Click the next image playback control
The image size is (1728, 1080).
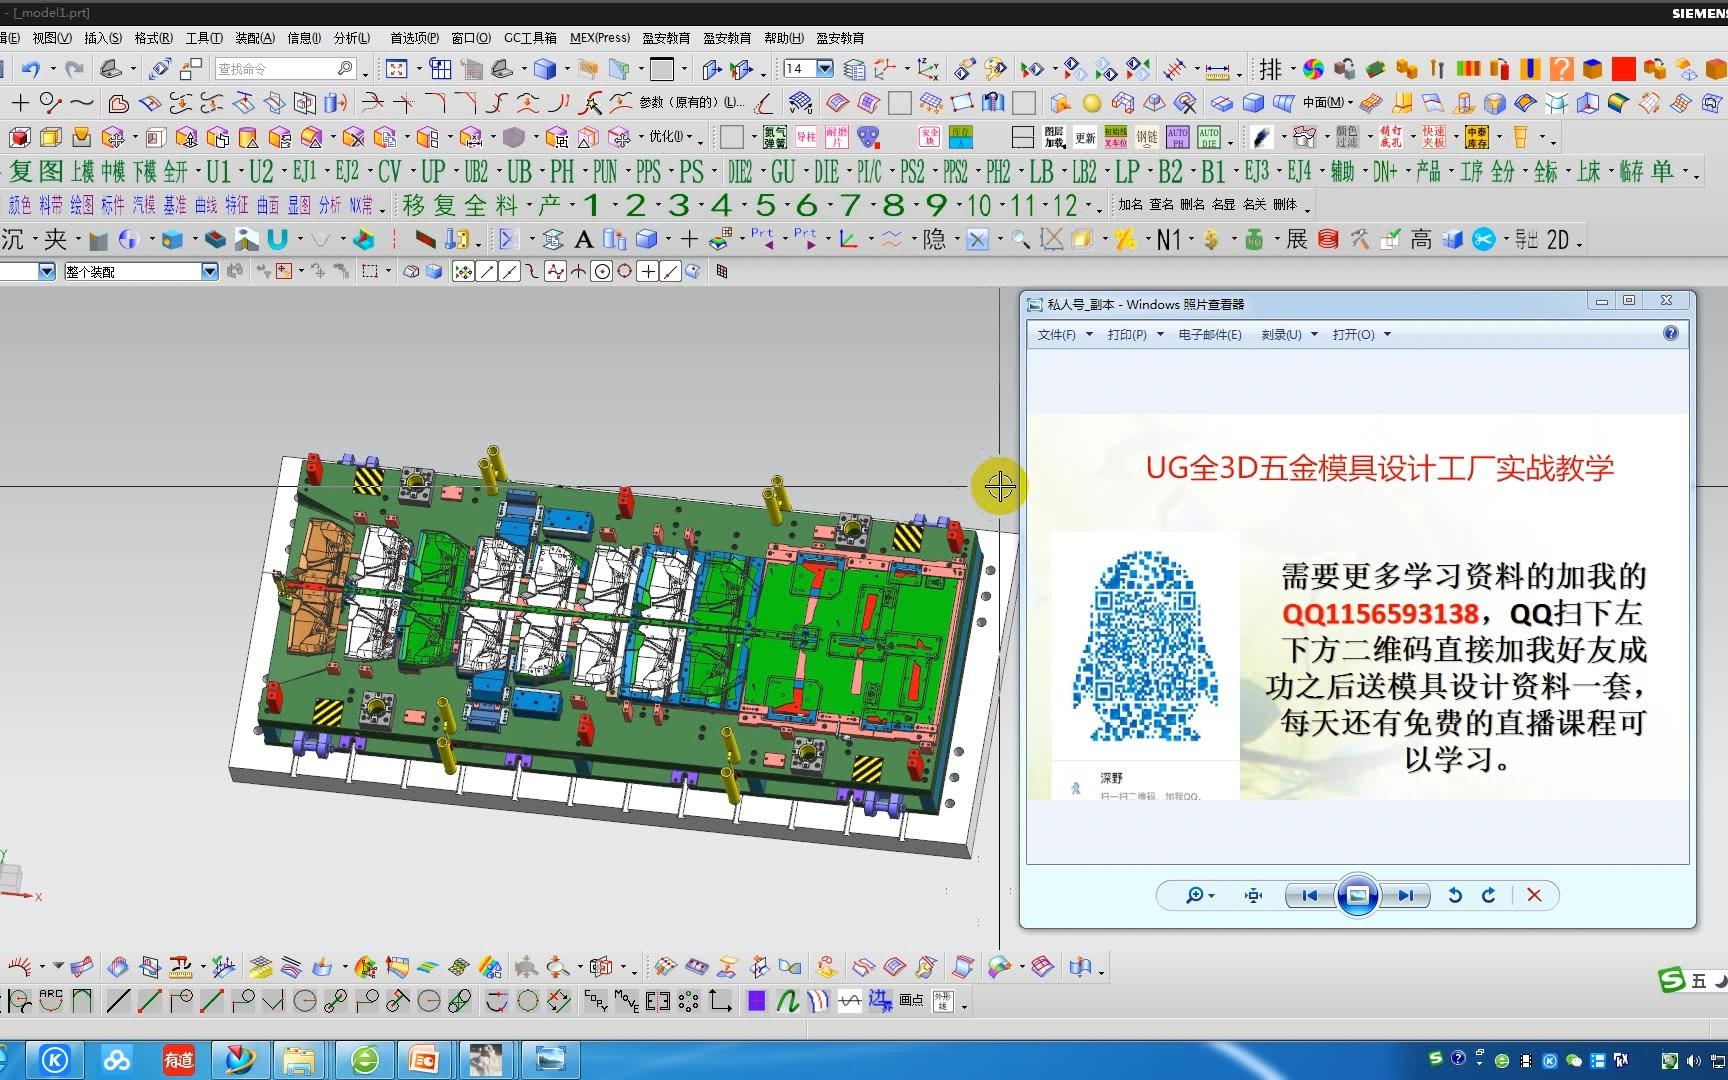tap(1408, 895)
